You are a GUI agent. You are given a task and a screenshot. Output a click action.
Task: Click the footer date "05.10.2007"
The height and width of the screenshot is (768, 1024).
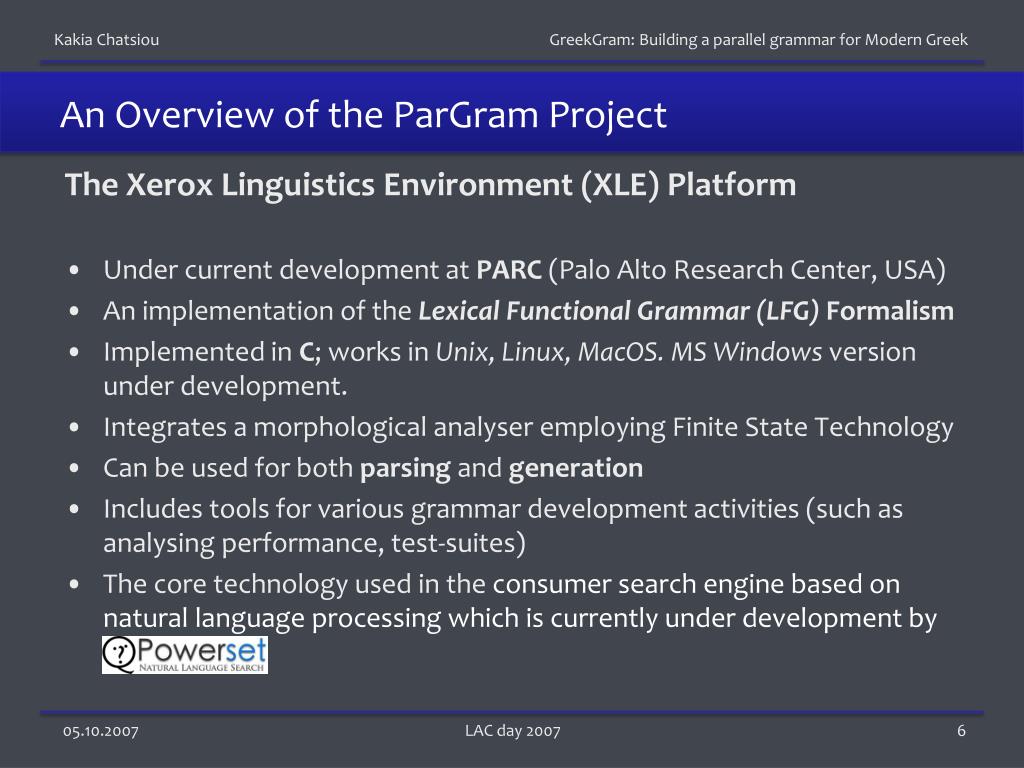[101, 731]
